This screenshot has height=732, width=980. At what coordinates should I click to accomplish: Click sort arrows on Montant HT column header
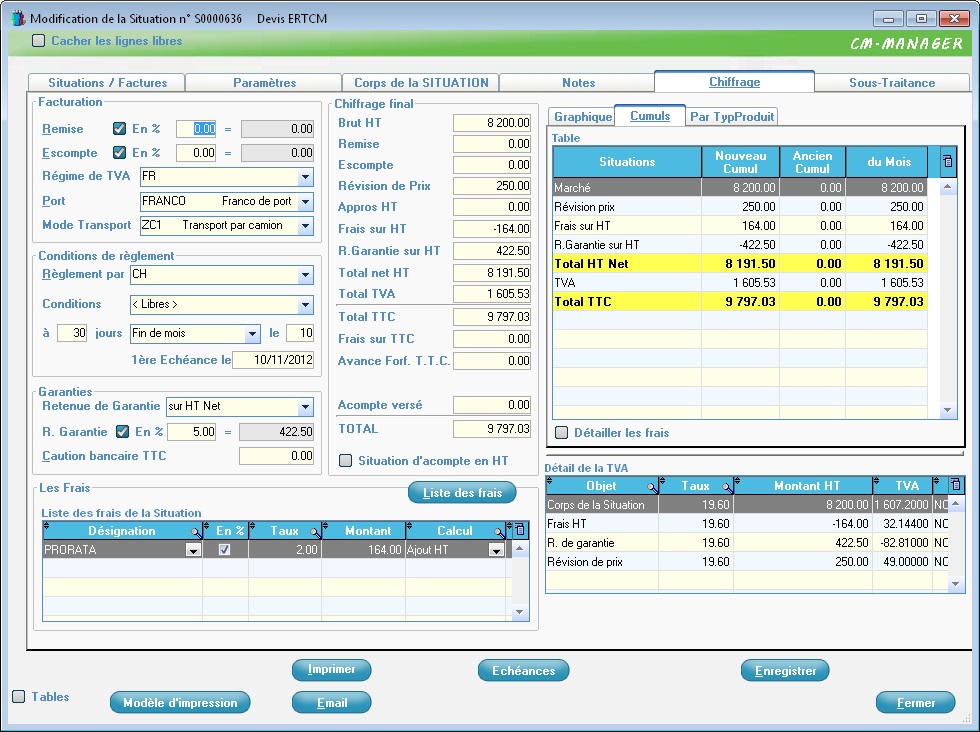(738, 481)
